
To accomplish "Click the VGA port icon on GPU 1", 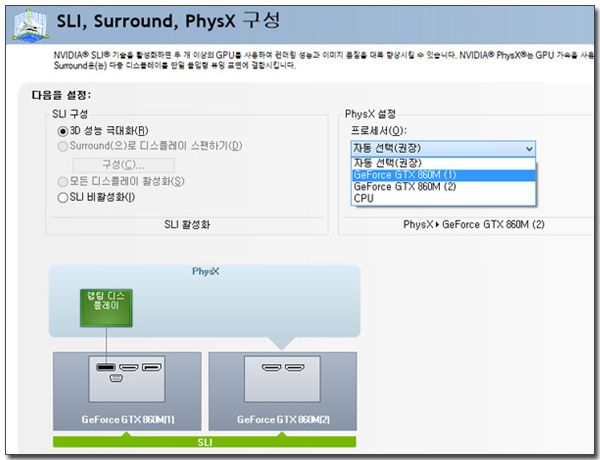I will pyautogui.click(x=116, y=378).
